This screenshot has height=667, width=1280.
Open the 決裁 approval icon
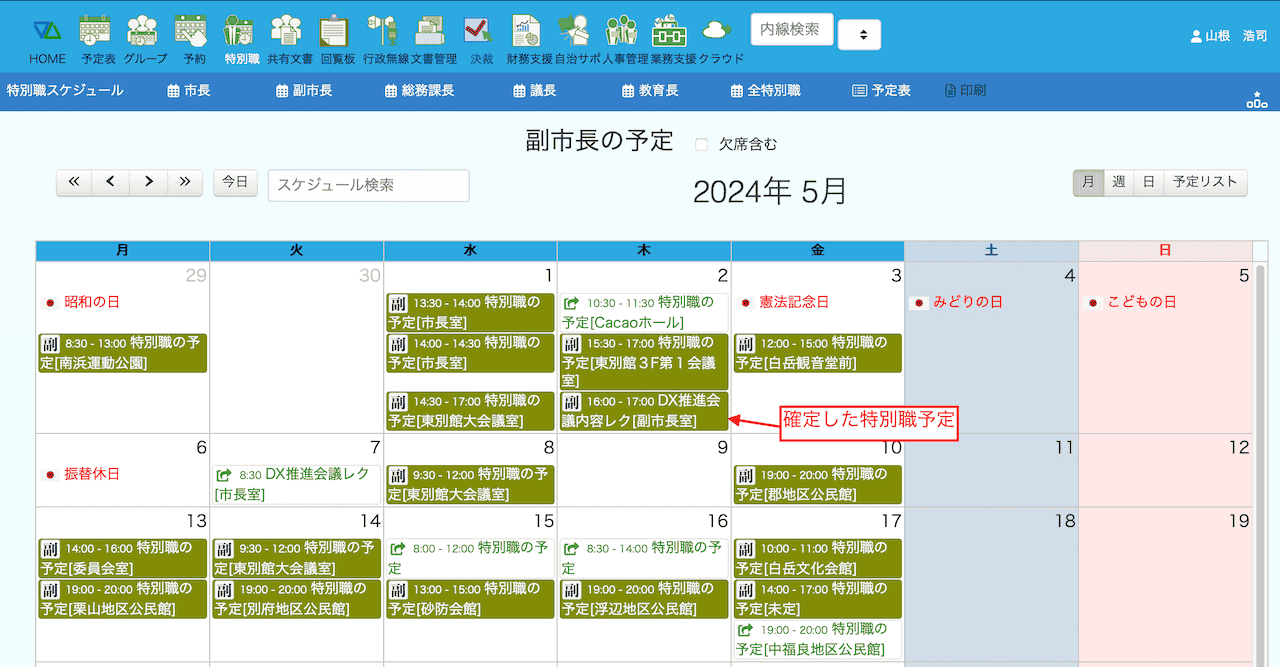[481, 32]
